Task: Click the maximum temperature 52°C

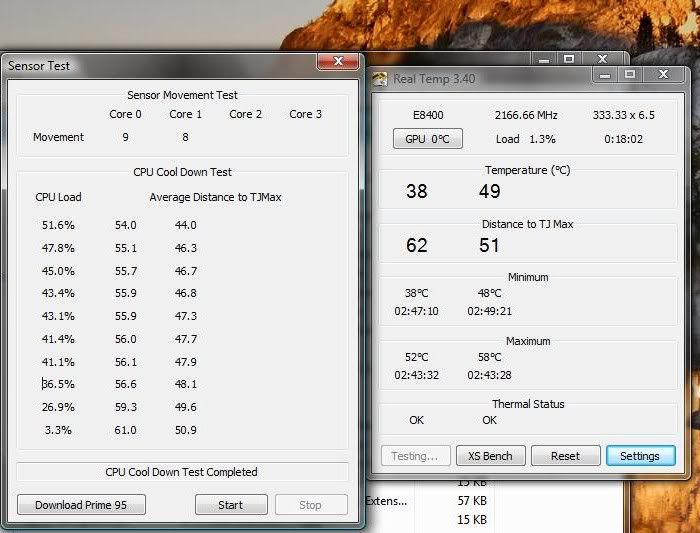Action: pyautogui.click(x=417, y=357)
